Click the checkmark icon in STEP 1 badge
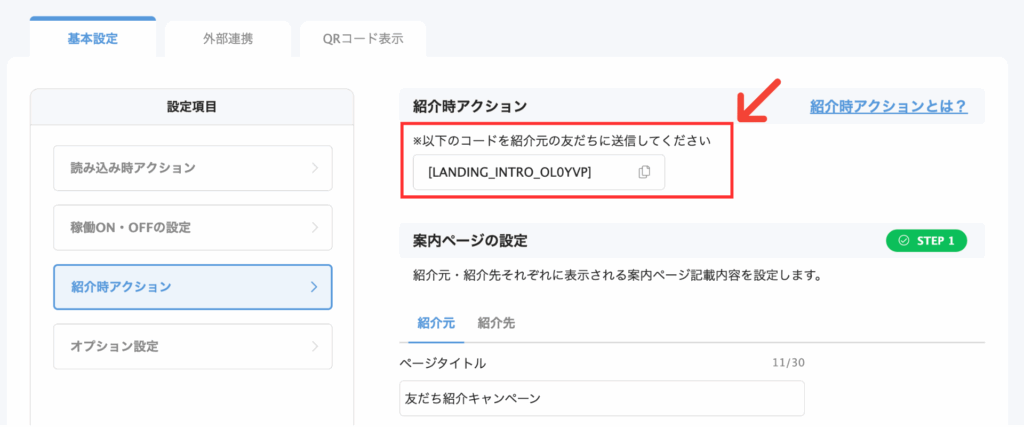 pos(904,241)
